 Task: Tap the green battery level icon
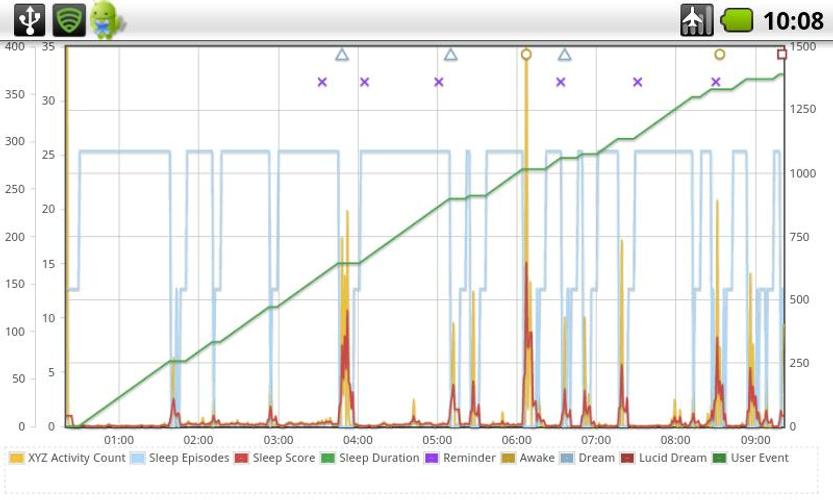tap(738, 20)
